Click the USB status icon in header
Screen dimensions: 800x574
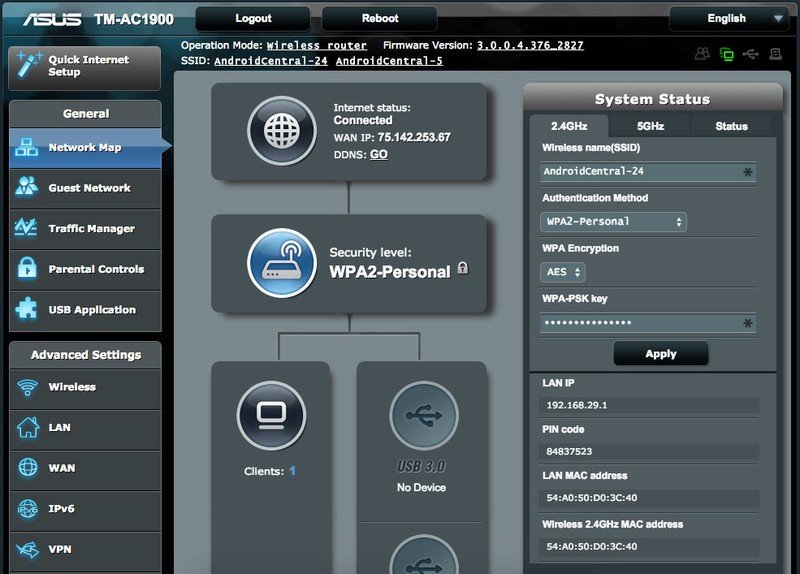(x=751, y=54)
